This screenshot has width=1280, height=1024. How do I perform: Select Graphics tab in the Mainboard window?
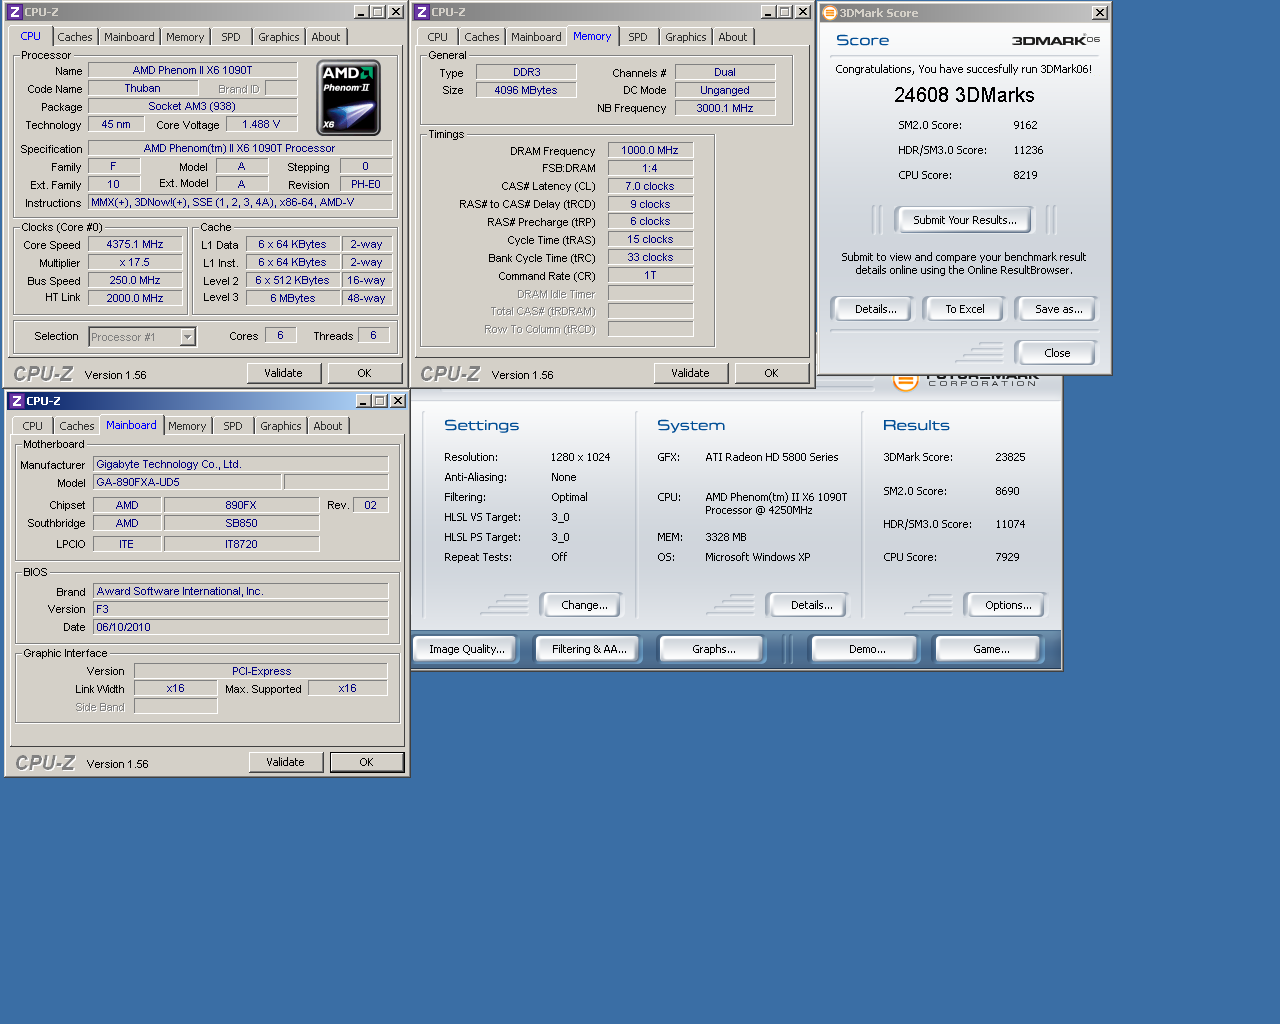280,426
